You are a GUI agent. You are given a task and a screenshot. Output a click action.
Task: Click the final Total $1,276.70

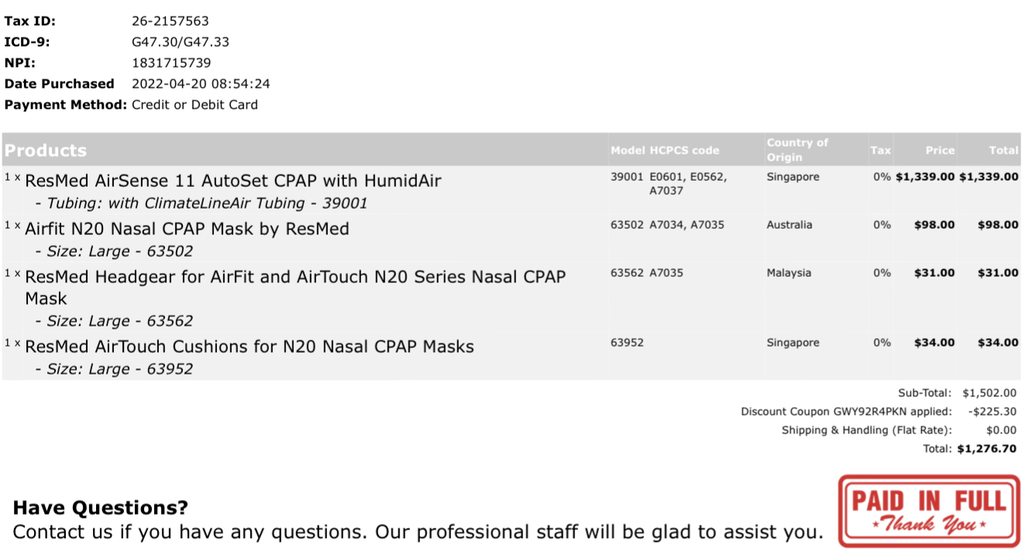986,449
